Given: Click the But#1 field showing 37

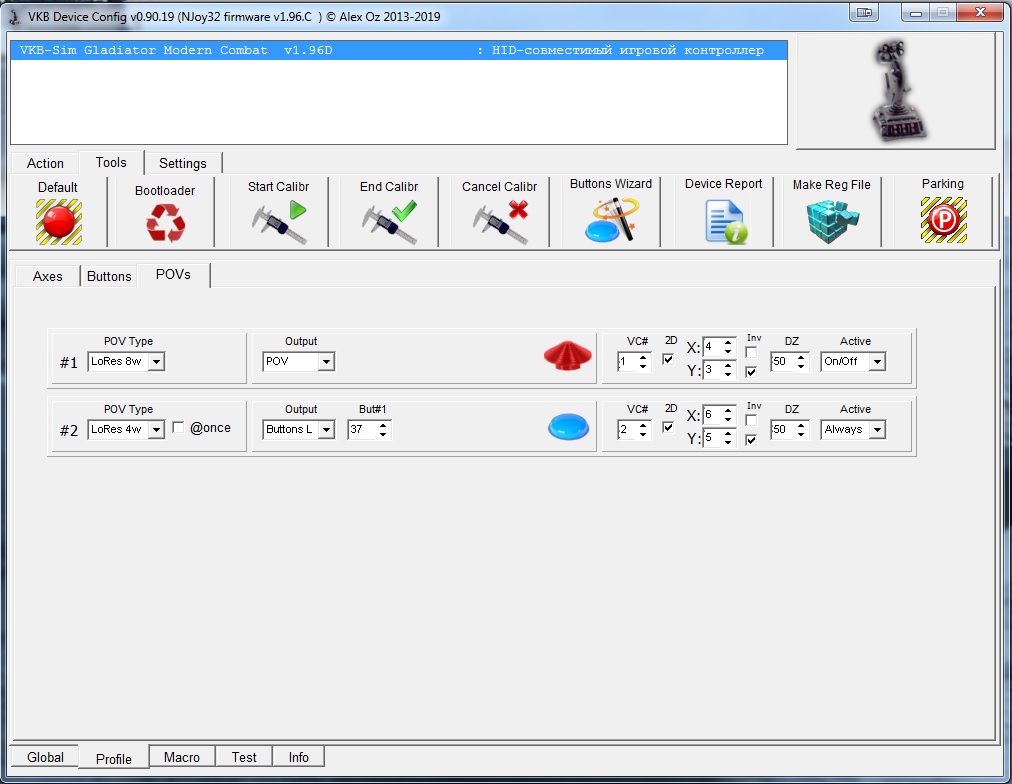Looking at the screenshot, I should [363, 429].
